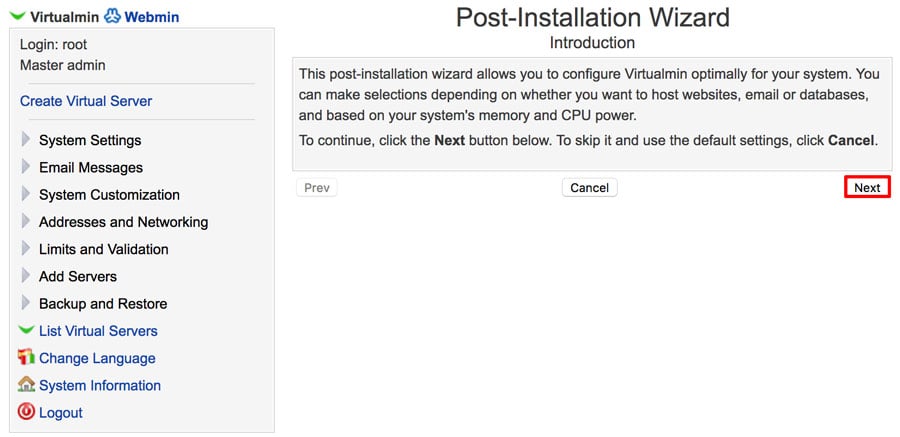Image resolution: width=900 pixels, height=437 pixels.
Task: Switch to the Webmin tab
Action: pos(152,17)
